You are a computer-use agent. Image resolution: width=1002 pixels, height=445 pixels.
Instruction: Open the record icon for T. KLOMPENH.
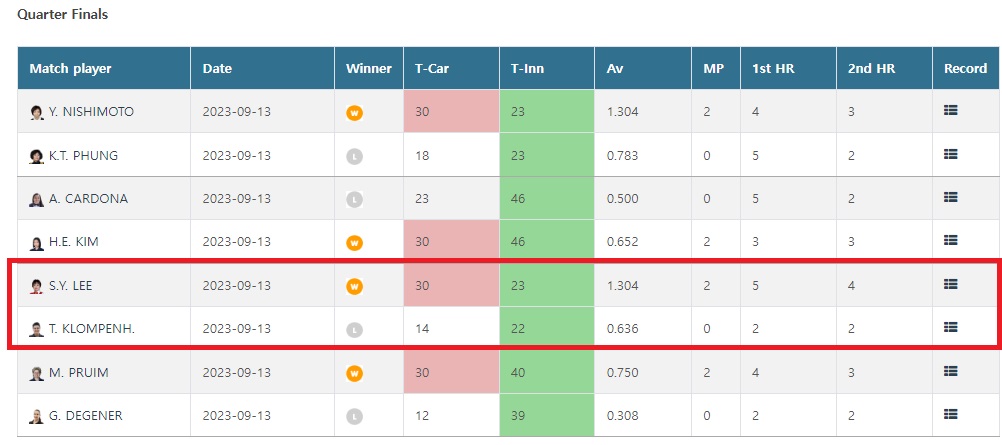pos(950,327)
